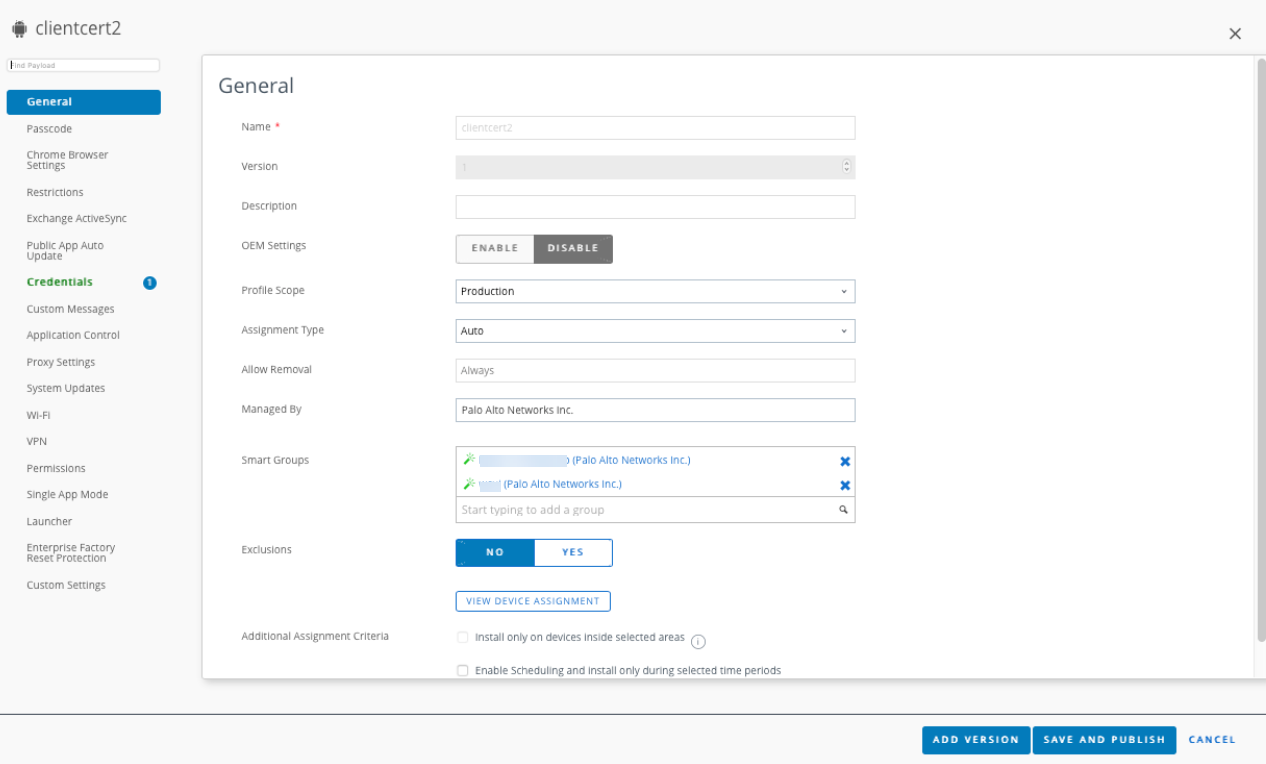Viewport: 1266px width, 764px height.
Task: Check Enable Scheduling time periods option
Action: (x=462, y=671)
